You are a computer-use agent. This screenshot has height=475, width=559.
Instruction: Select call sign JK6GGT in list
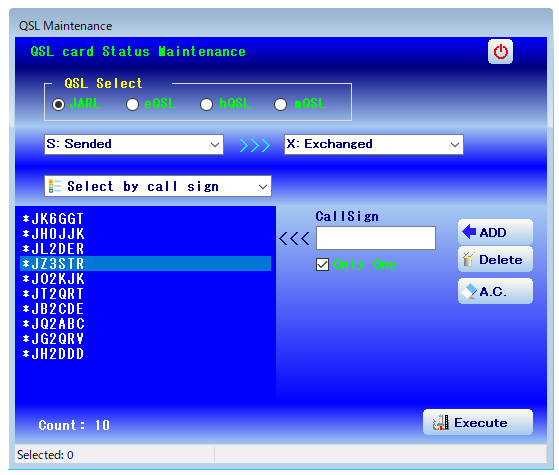pyautogui.click(x=145, y=219)
